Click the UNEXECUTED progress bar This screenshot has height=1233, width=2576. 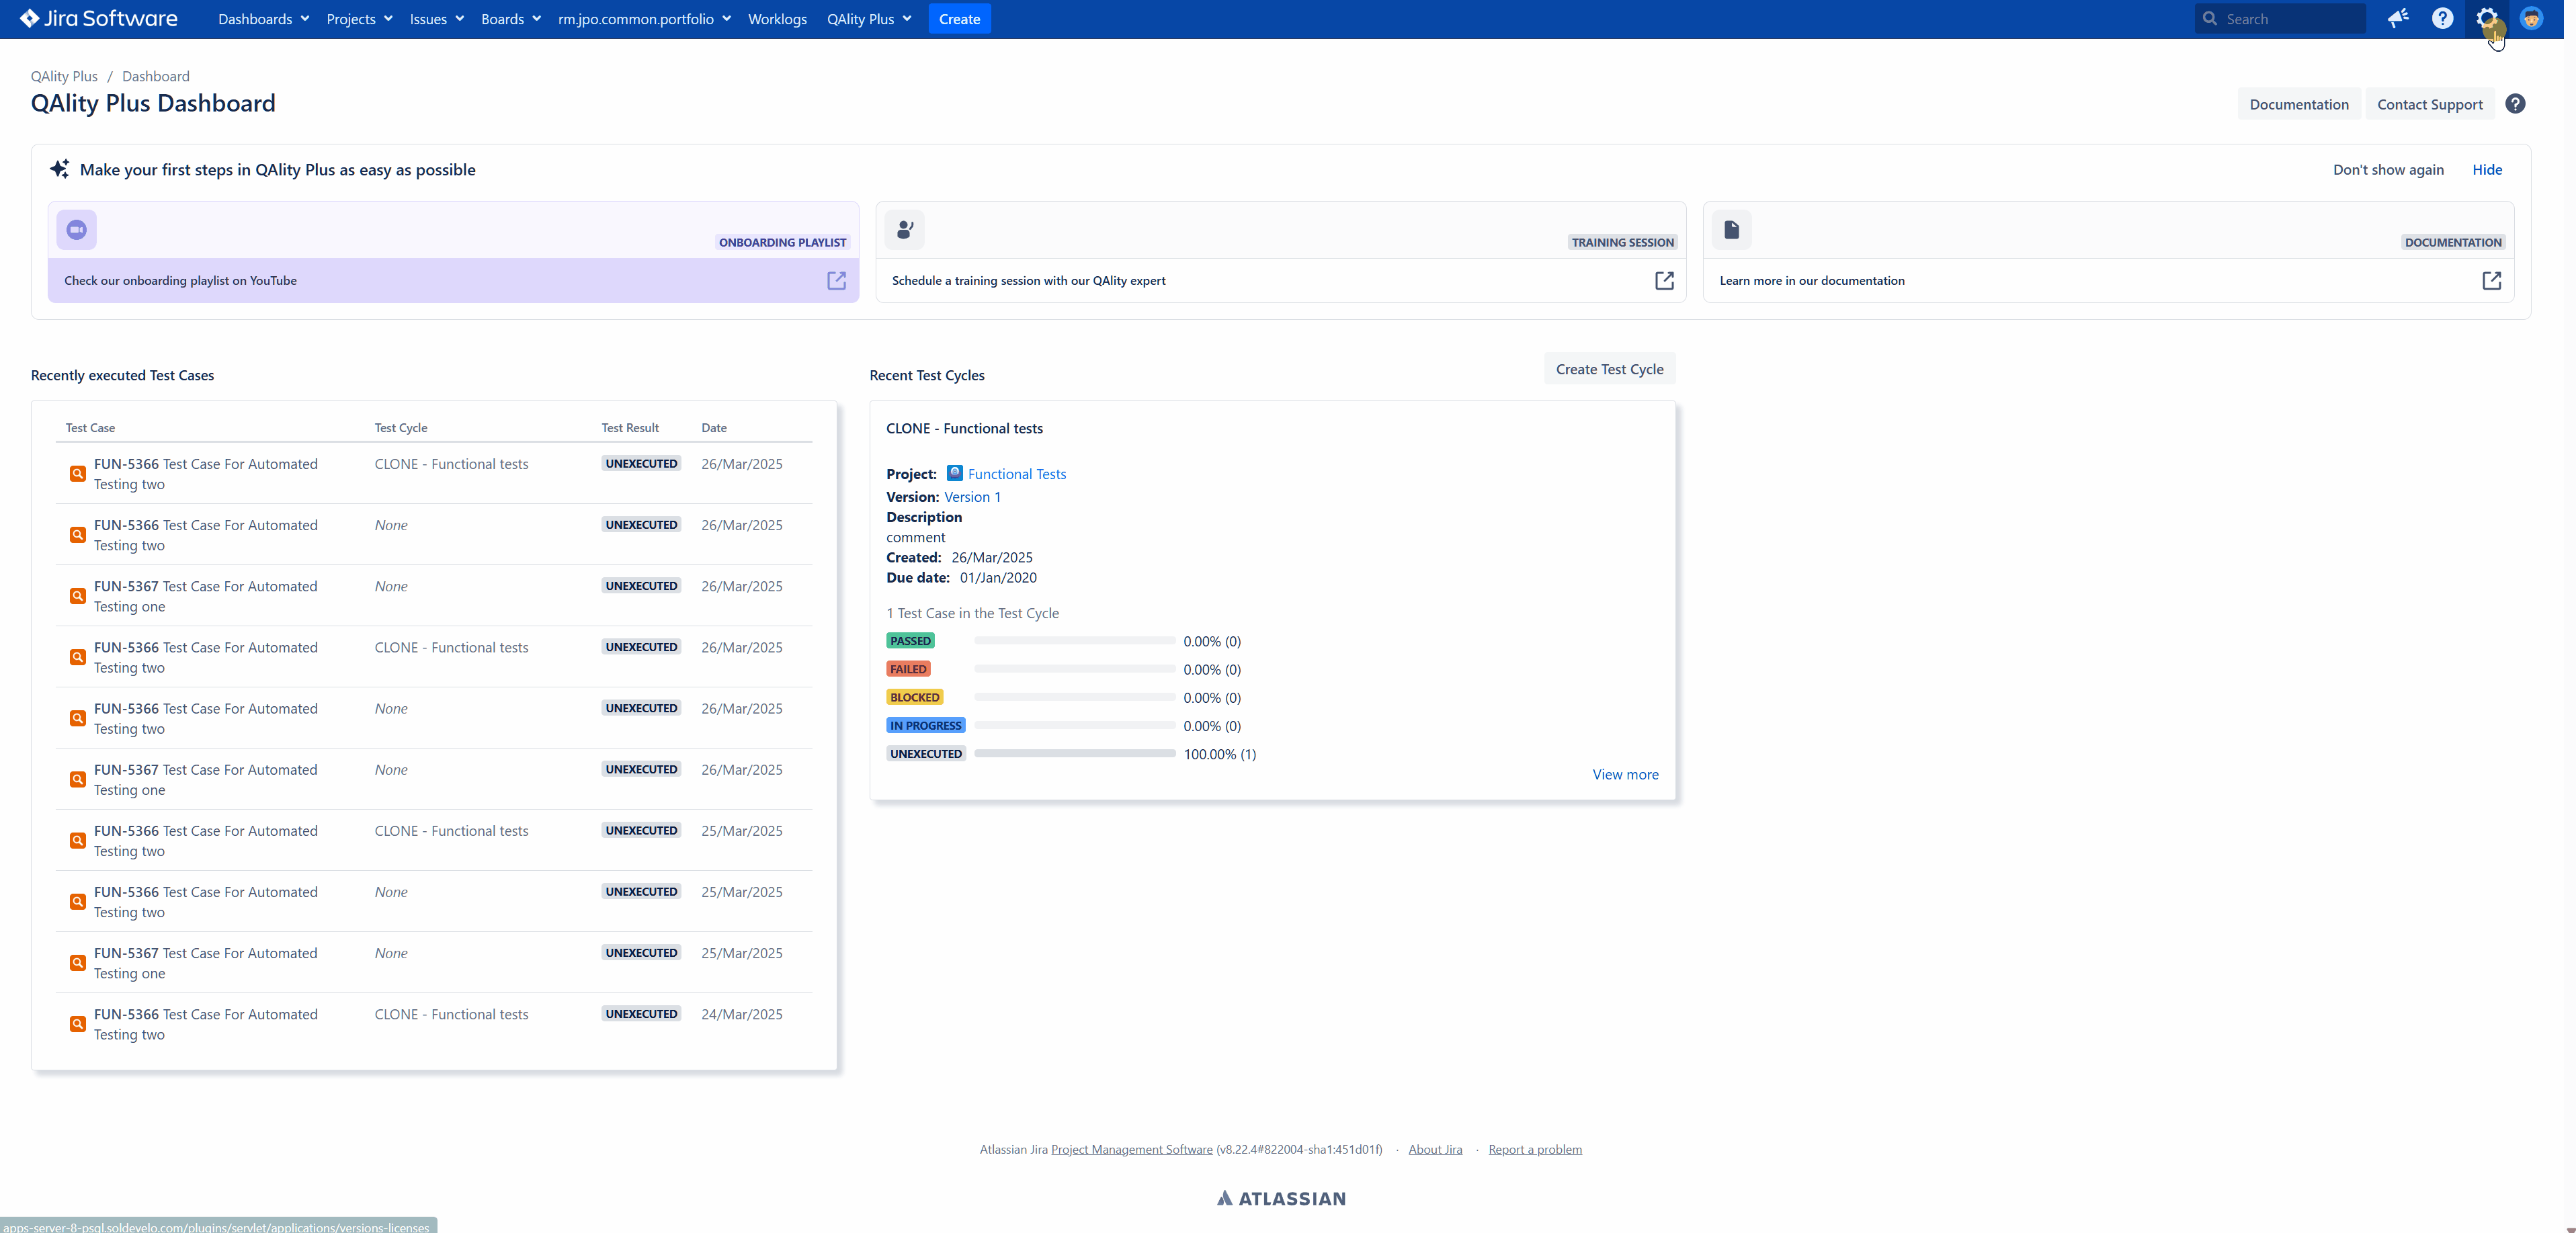click(x=1075, y=754)
